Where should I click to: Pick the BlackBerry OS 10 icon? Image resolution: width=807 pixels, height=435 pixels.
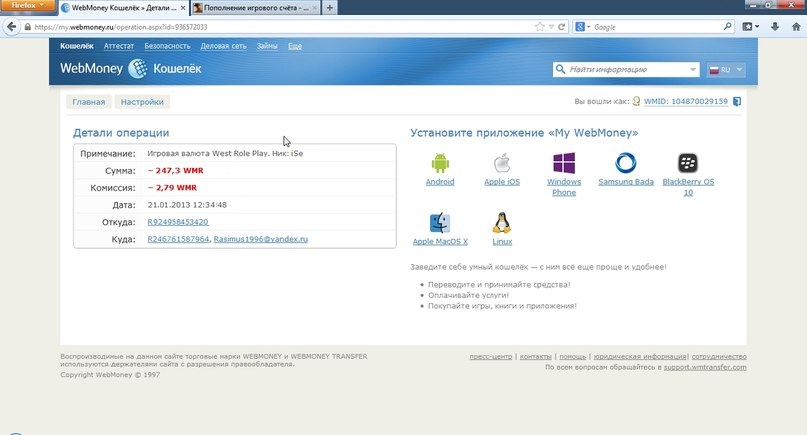click(x=688, y=163)
